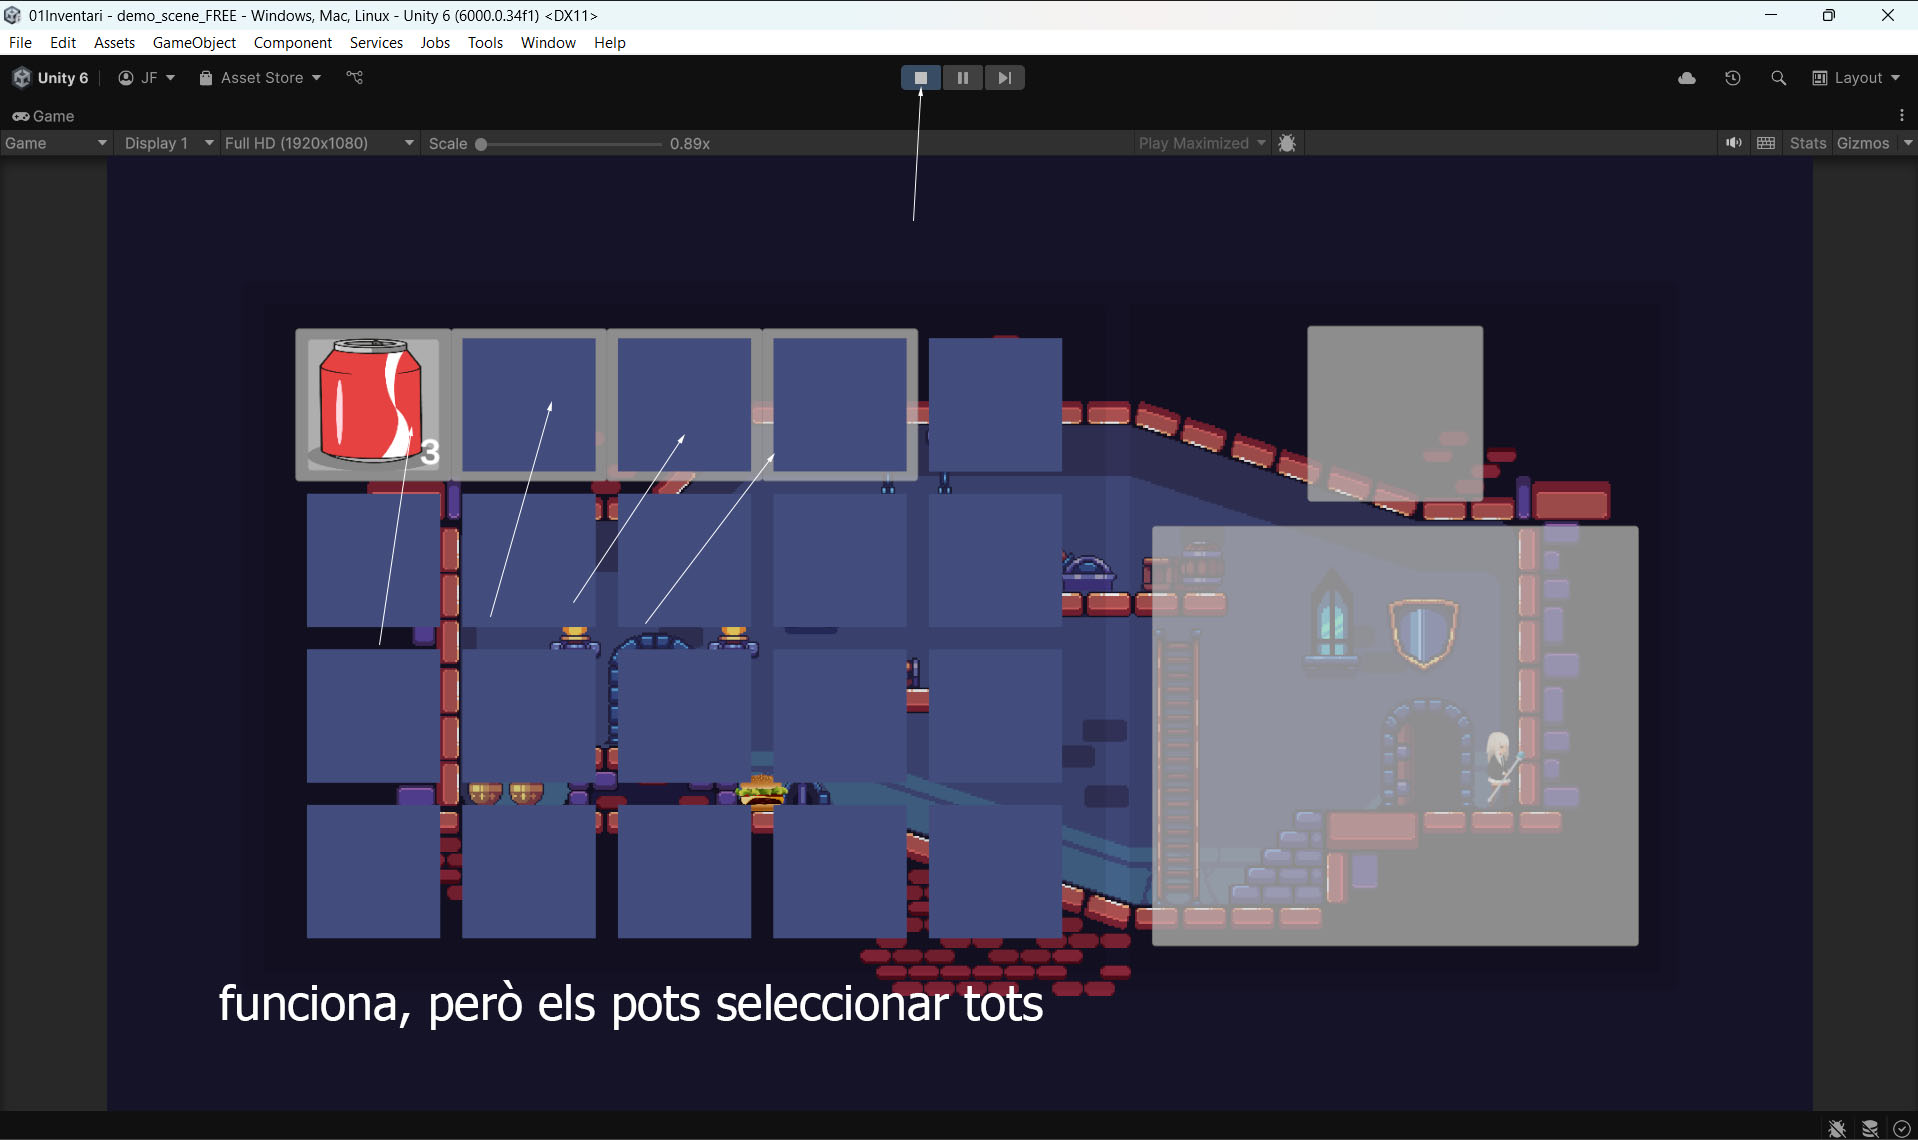
Task: Open the version control icon
Action: (x=354, y=78)
